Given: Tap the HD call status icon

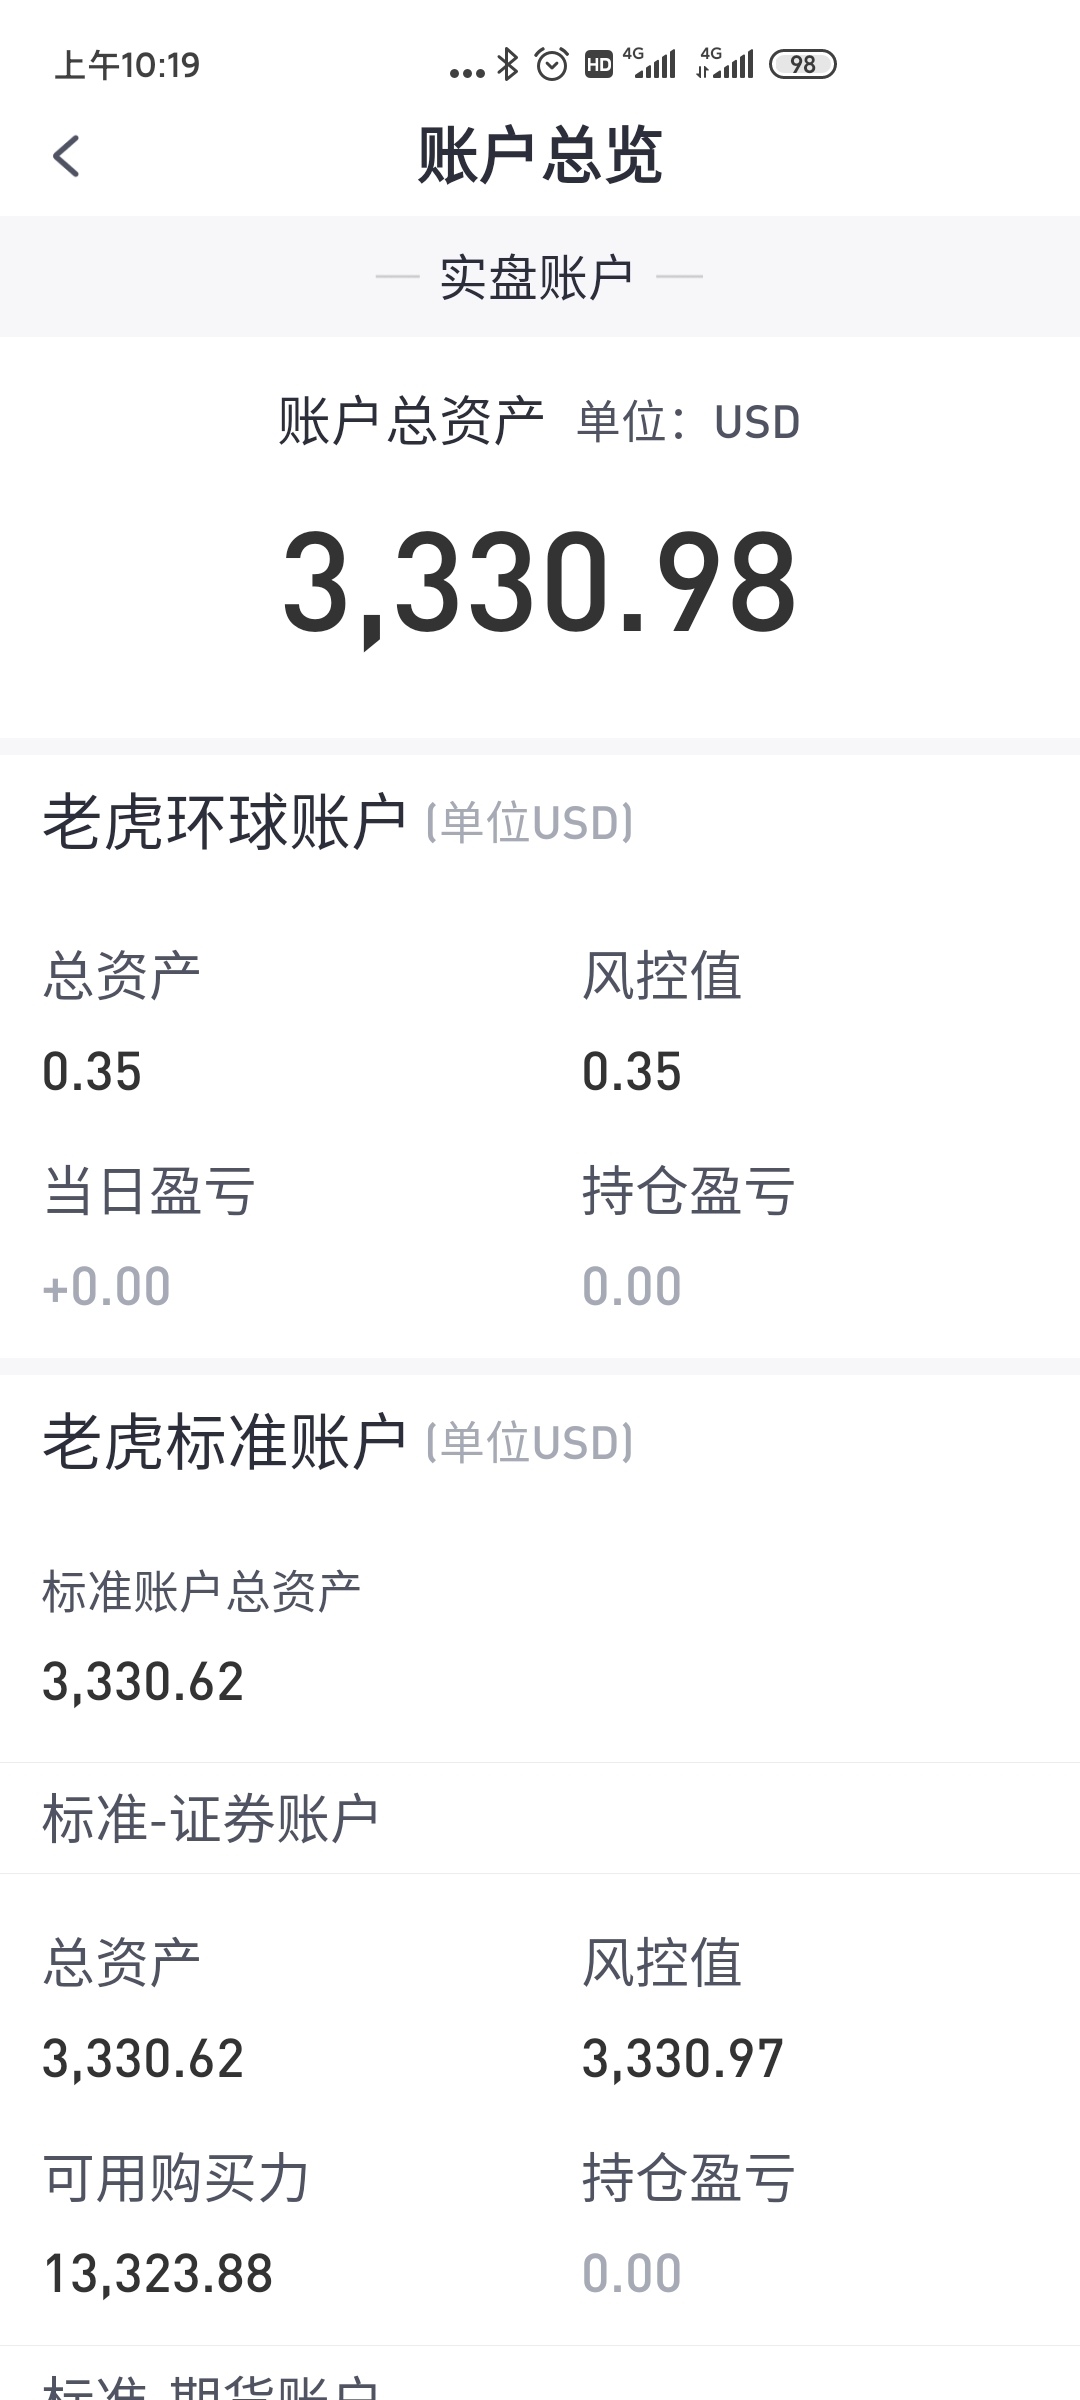Looking at the screenshot, I should click(598, 65).
